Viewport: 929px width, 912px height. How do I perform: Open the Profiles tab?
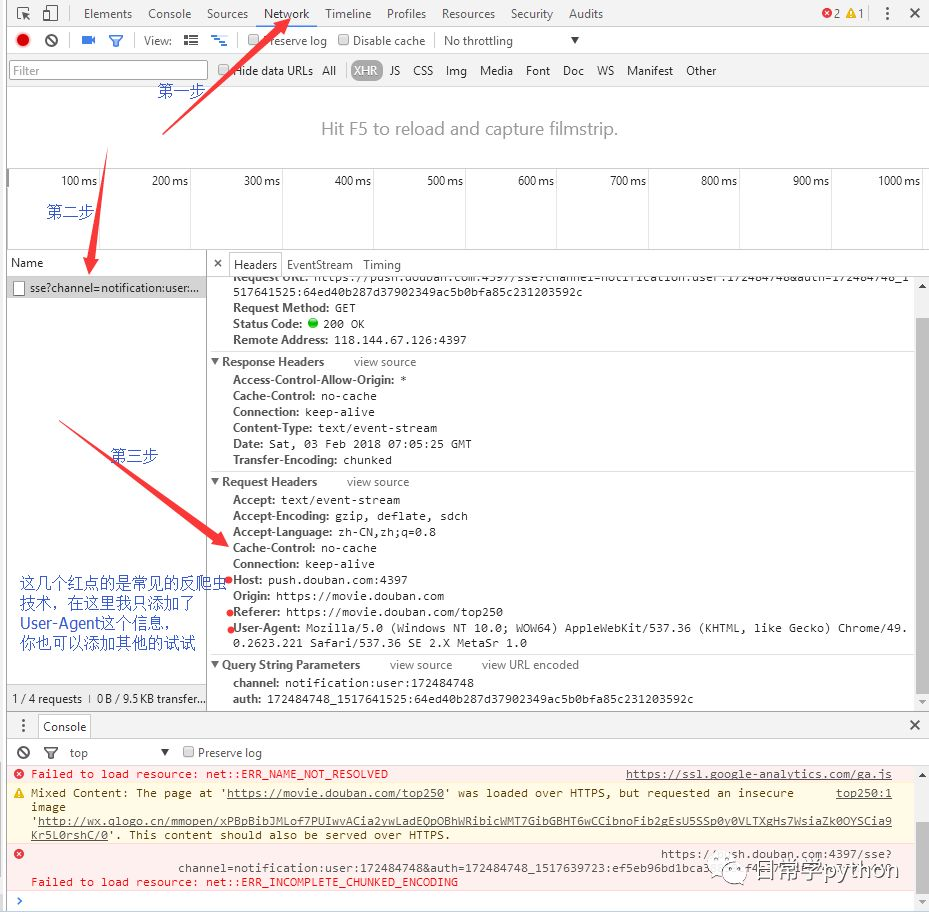[x=406, y=14]
